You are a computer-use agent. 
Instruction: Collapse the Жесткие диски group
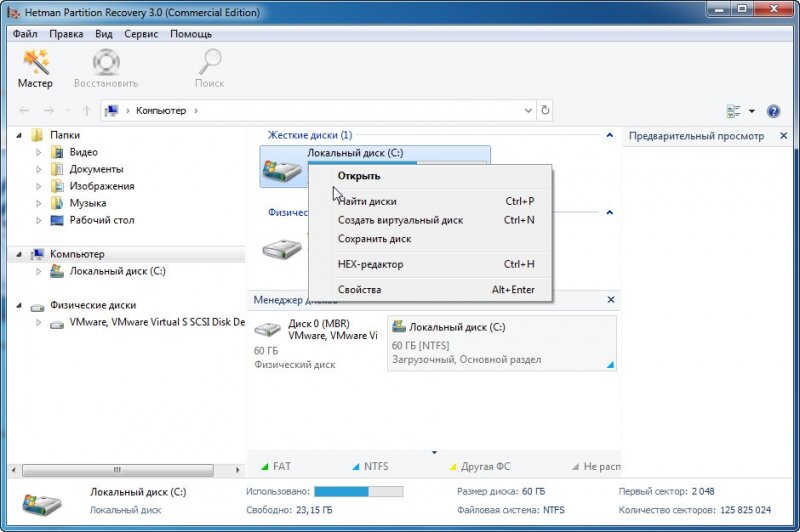[609, 135]
